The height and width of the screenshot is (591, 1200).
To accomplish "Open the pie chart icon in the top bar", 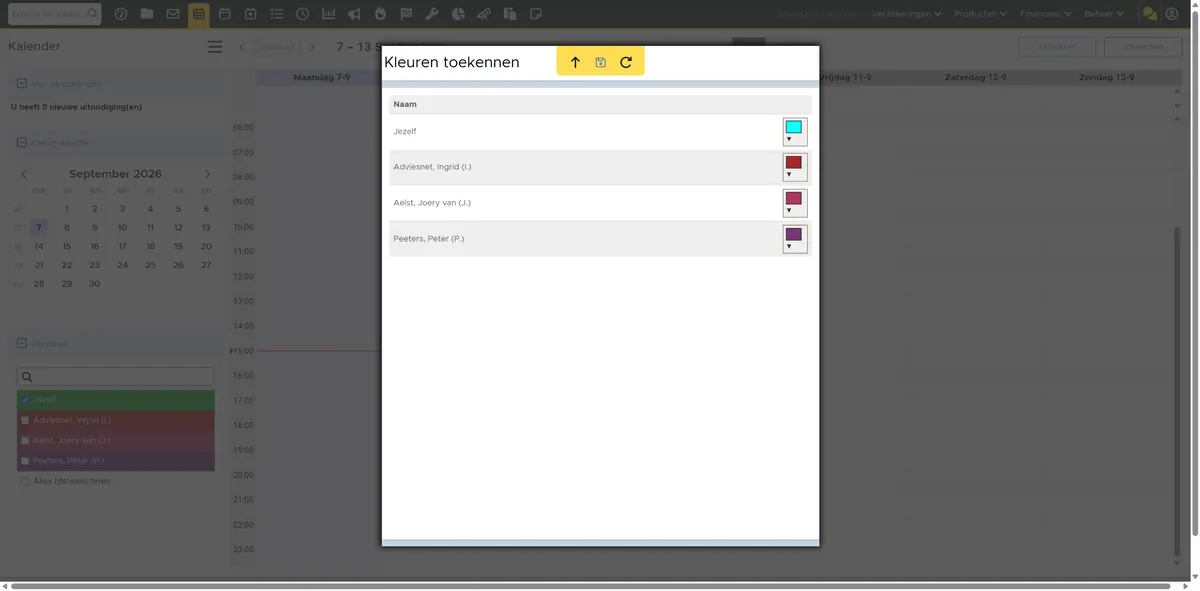I will click(458, 14).
